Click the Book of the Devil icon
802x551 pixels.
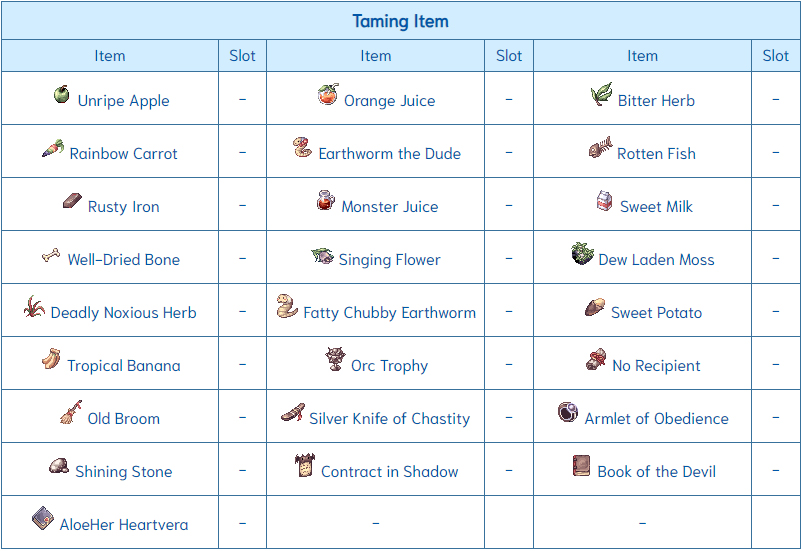coord(581,466)
